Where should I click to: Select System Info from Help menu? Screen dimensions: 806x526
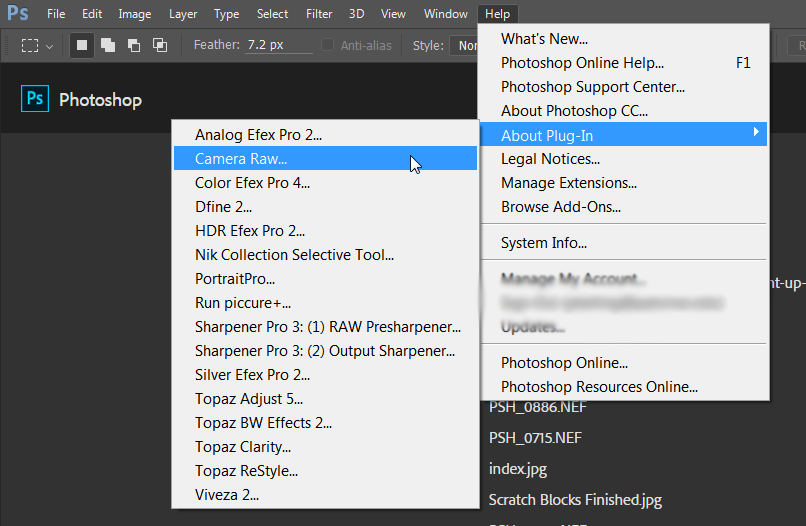(543, 243)
